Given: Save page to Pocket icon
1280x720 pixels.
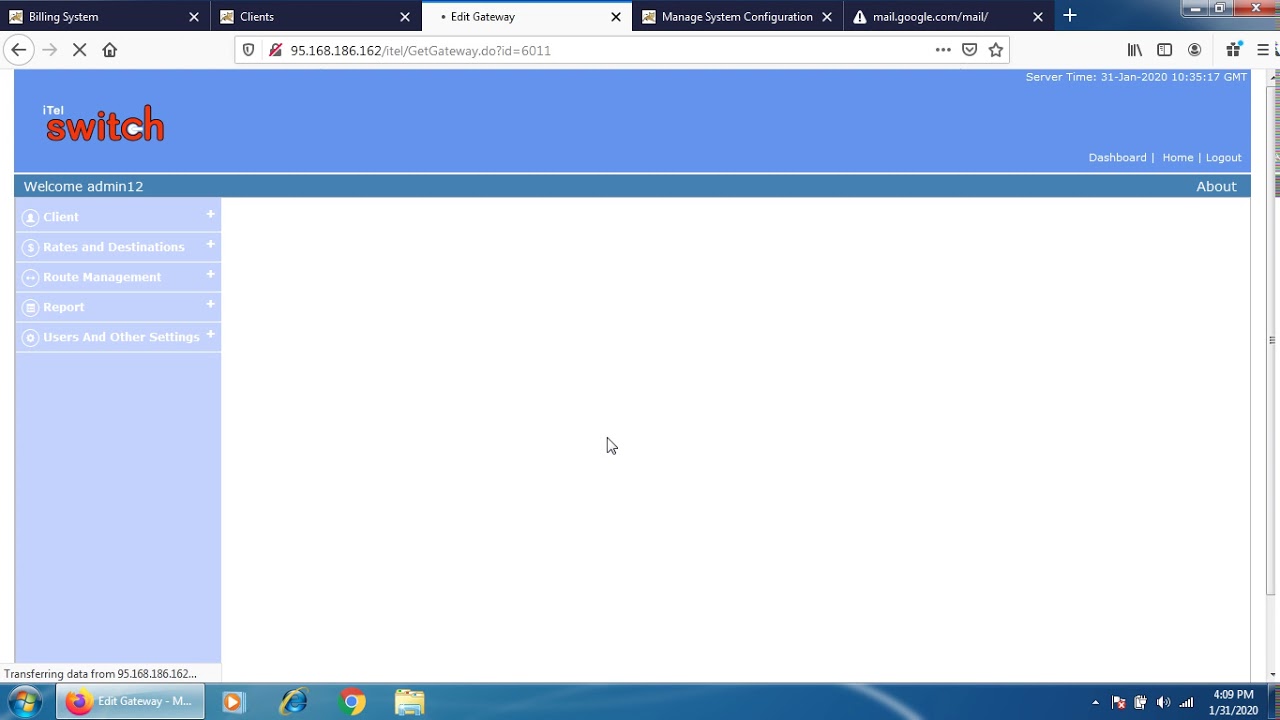Looking at the screenshot, I should coord(969,50).
